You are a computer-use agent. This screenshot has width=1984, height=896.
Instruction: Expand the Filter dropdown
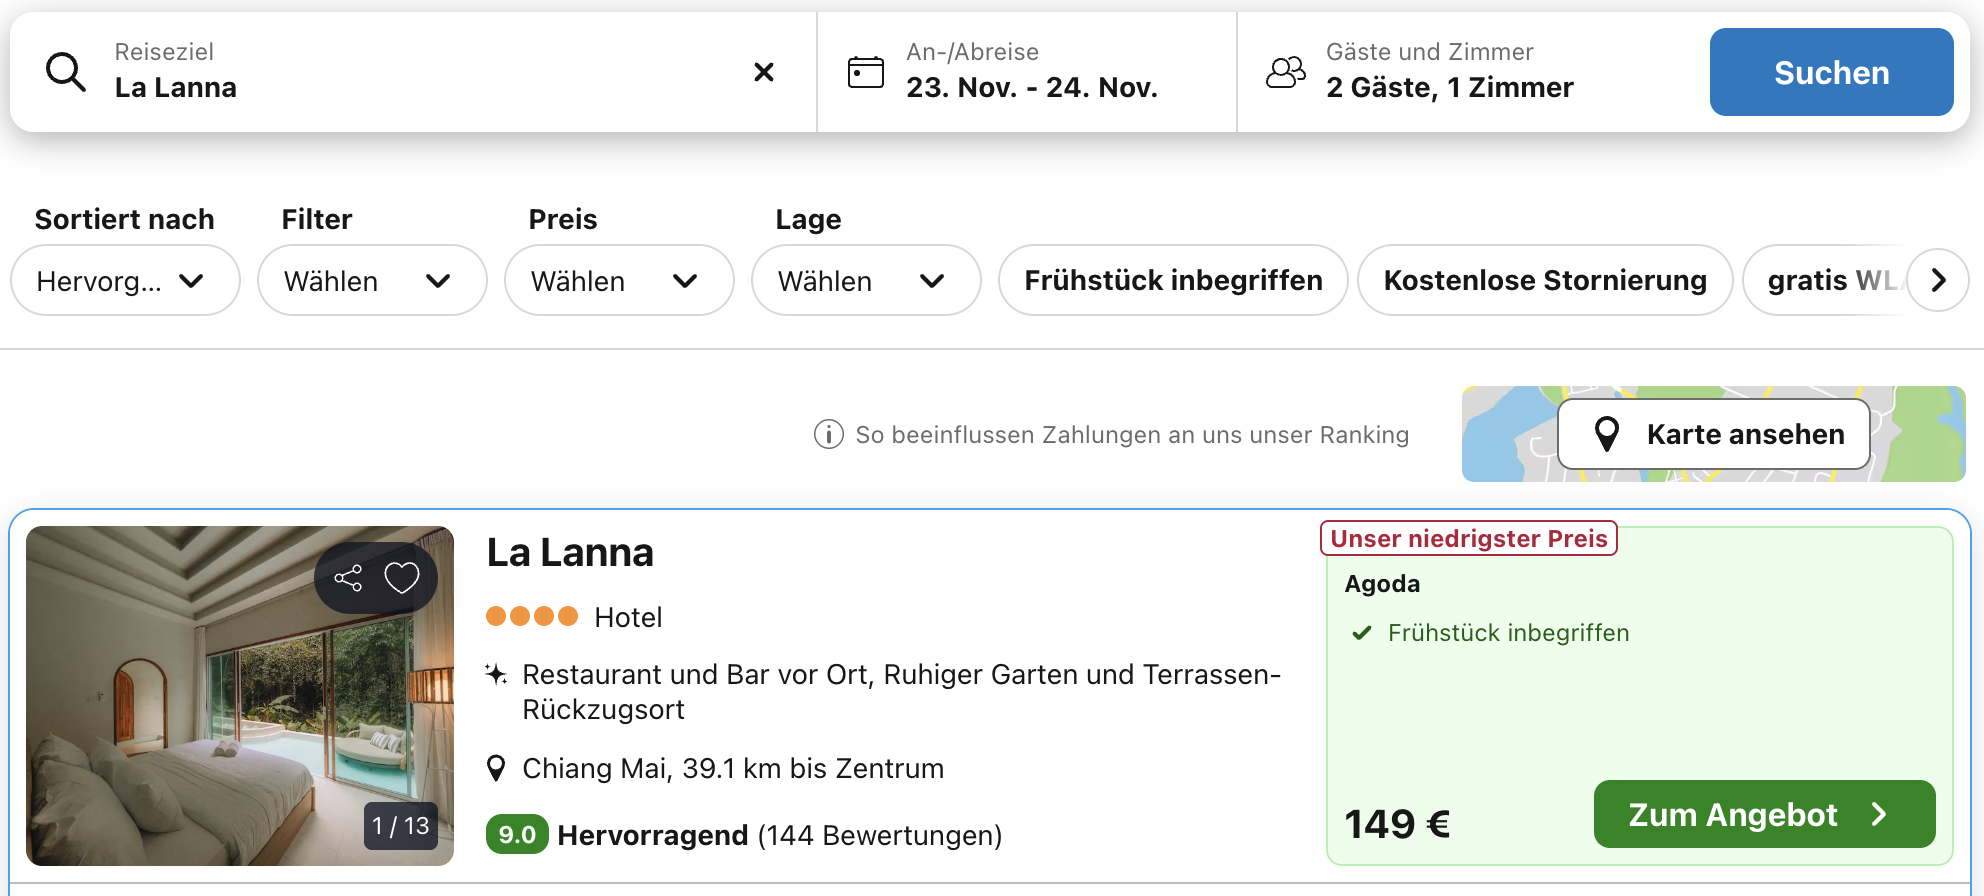click(x=371, y=281)
